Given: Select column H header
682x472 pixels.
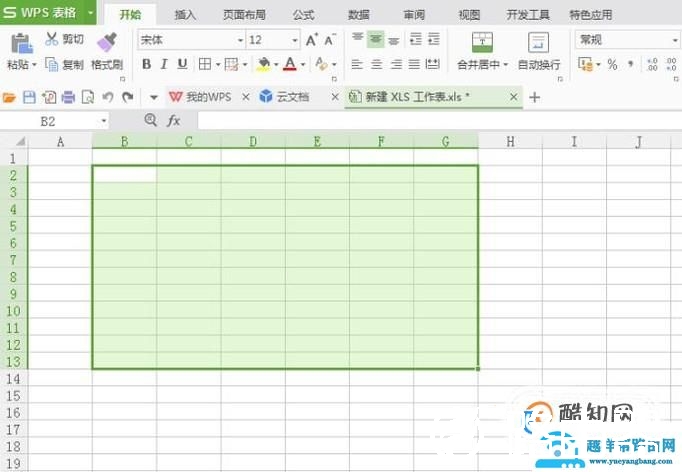Looking at the screenshot, I should (x=511, y=141).
